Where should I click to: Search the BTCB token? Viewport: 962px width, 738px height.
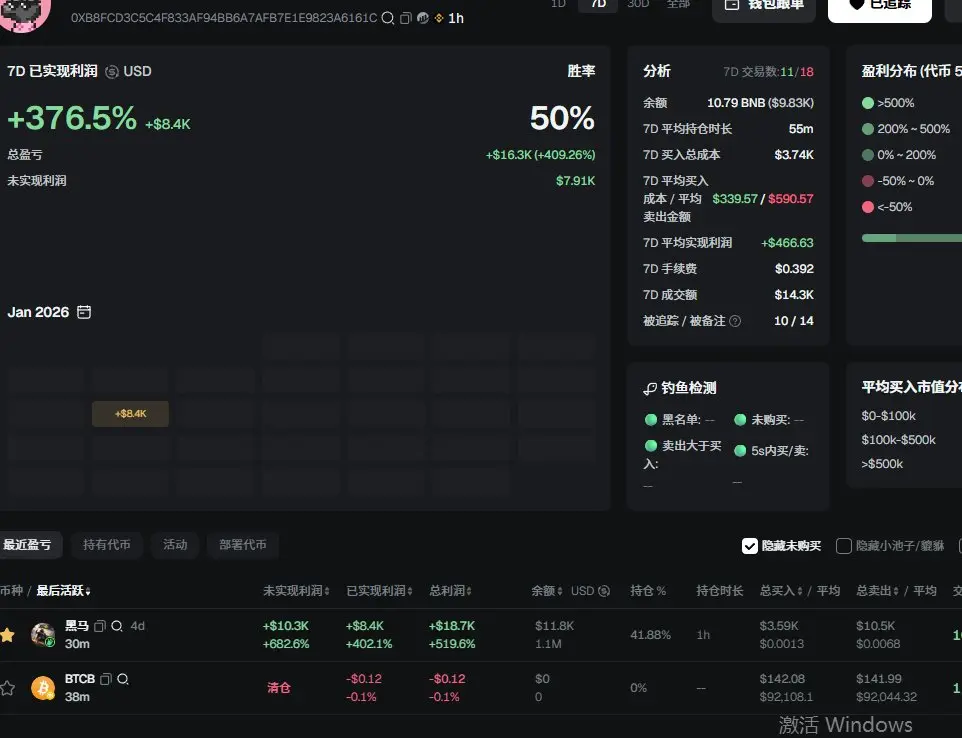(x=123, y=678)
